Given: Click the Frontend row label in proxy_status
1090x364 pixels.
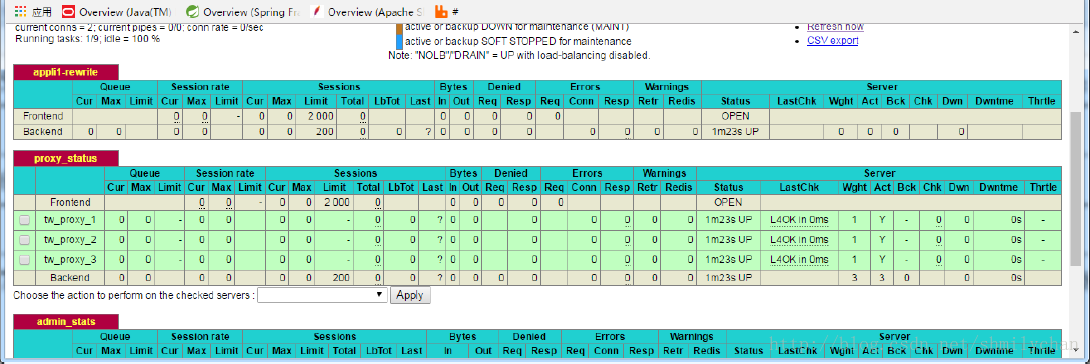Looking at the screenshot, I should pyautogui.click(x=70, y=202).
